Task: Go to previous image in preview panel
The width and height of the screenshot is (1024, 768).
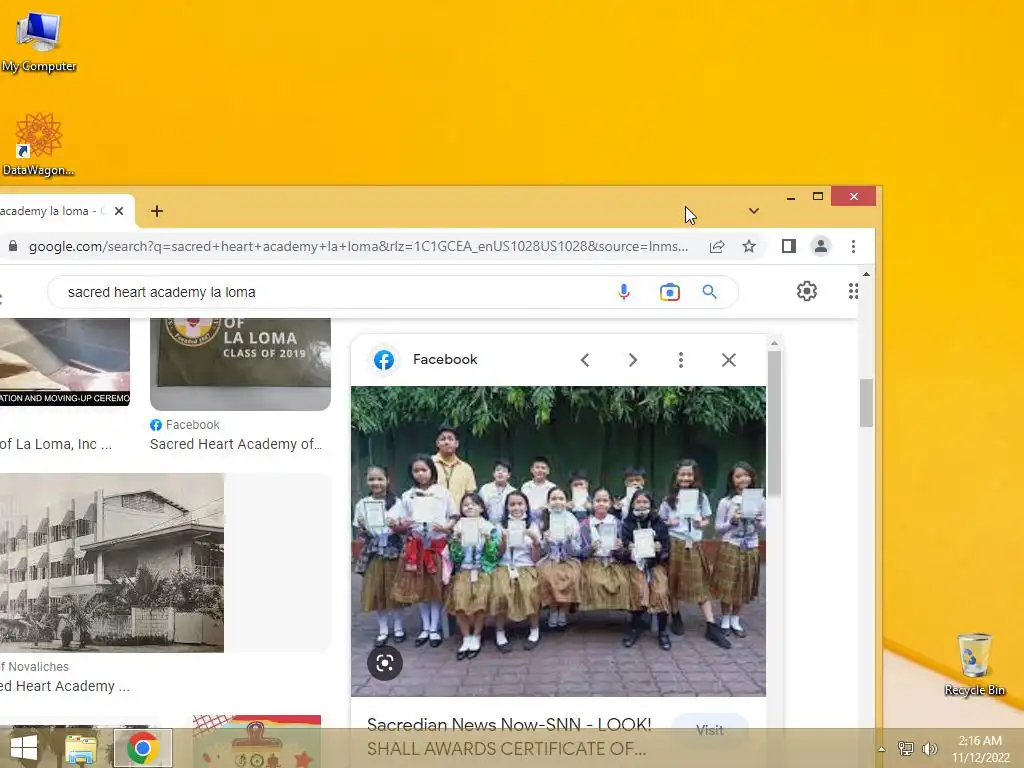Action: tap(585, 360)
